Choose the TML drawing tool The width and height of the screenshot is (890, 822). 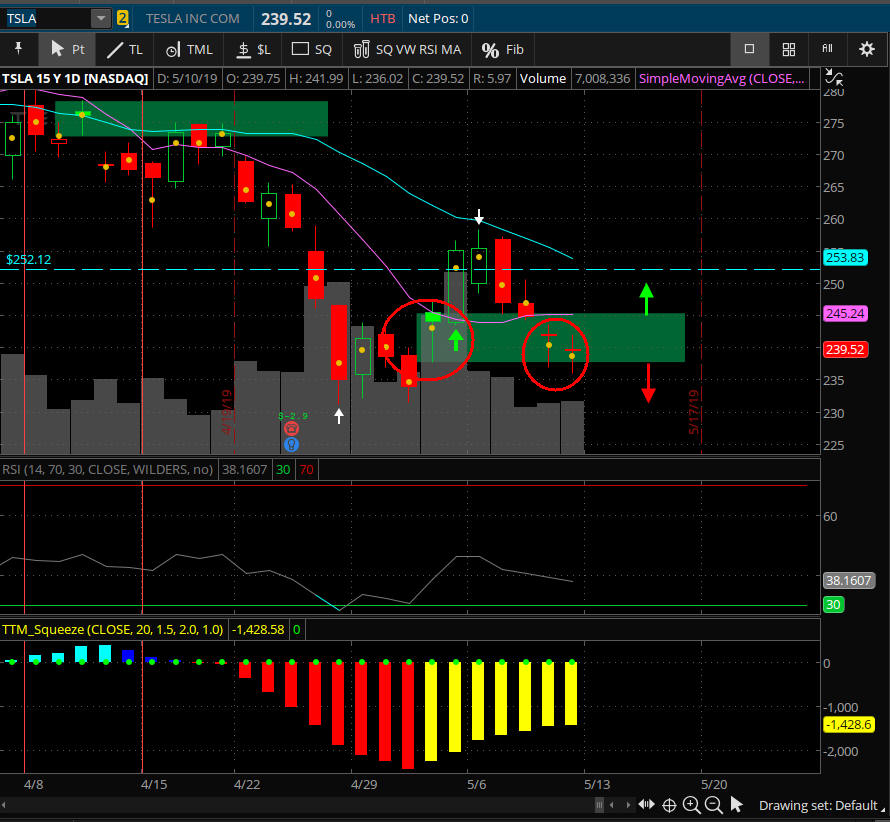click(188, 50)
